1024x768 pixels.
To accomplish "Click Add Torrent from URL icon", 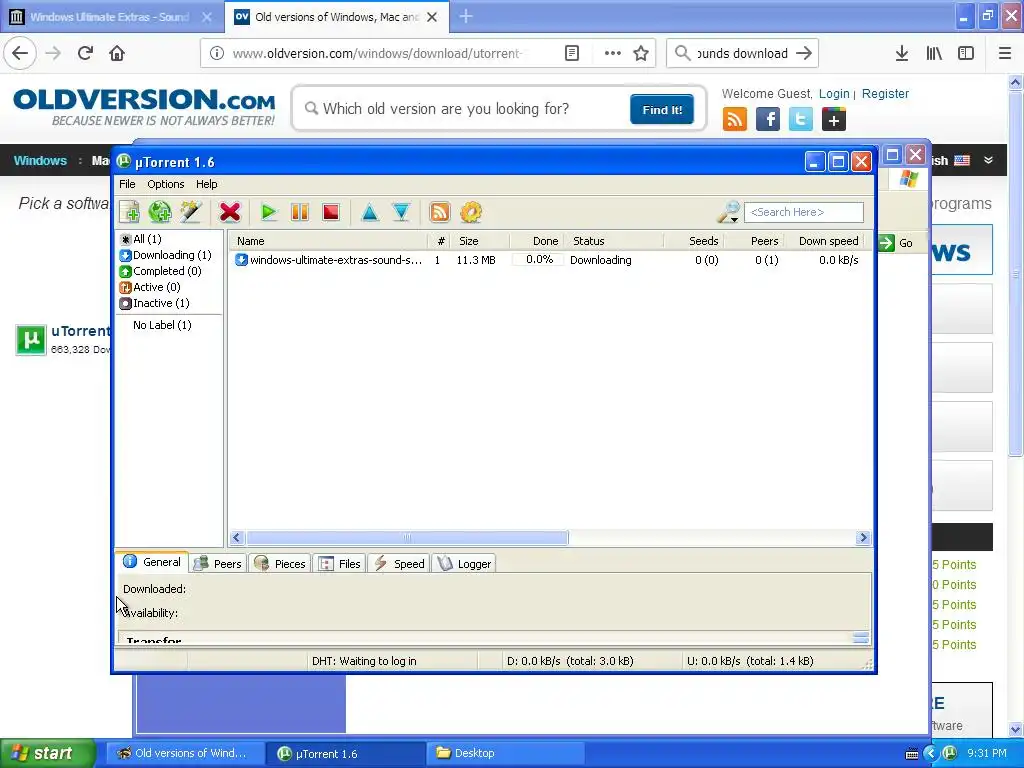I will click(x=160, y=212).
